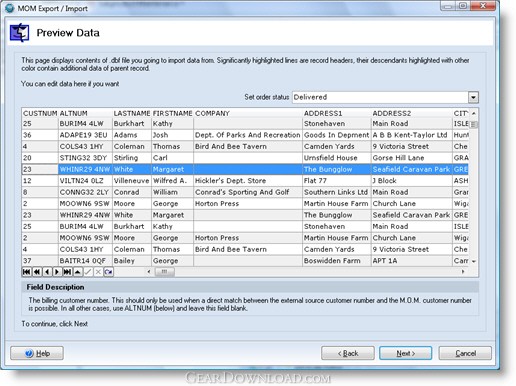
Task: Click the ALTNUM column header
Action: (x=85, y=113)
